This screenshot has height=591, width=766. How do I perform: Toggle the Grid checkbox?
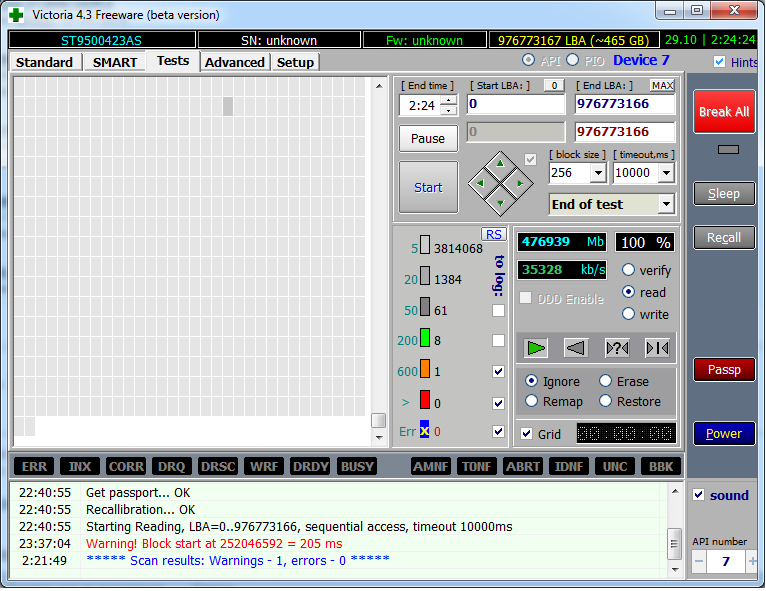[x=527, y=434]
